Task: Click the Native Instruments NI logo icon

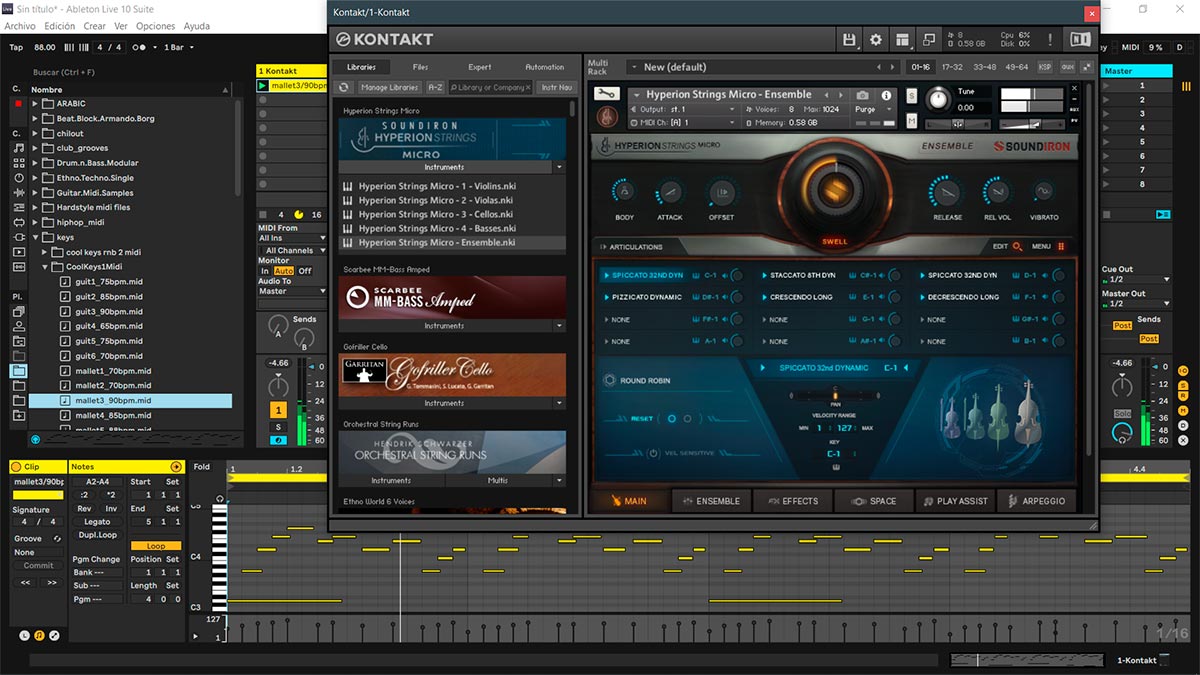Action: [x=1080, y=40]
